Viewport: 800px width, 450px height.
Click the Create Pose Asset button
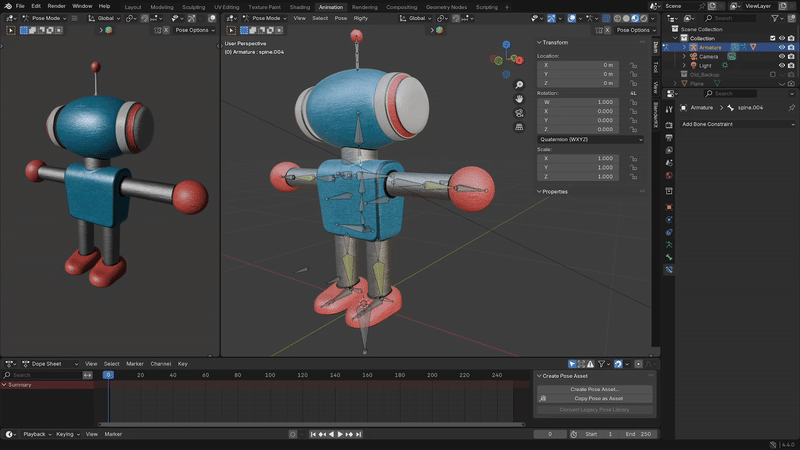click(594, 389)
